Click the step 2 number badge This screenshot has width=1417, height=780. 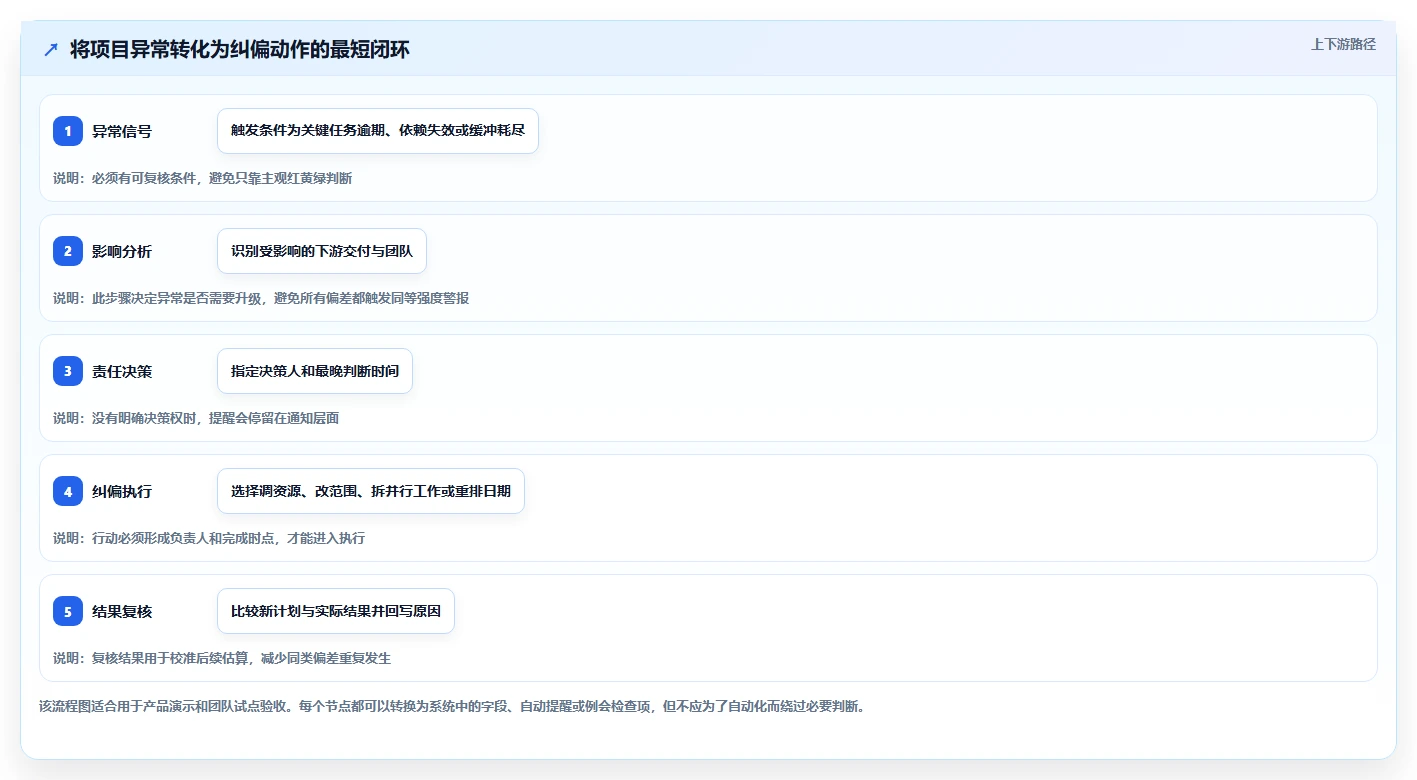click(68, 251)
